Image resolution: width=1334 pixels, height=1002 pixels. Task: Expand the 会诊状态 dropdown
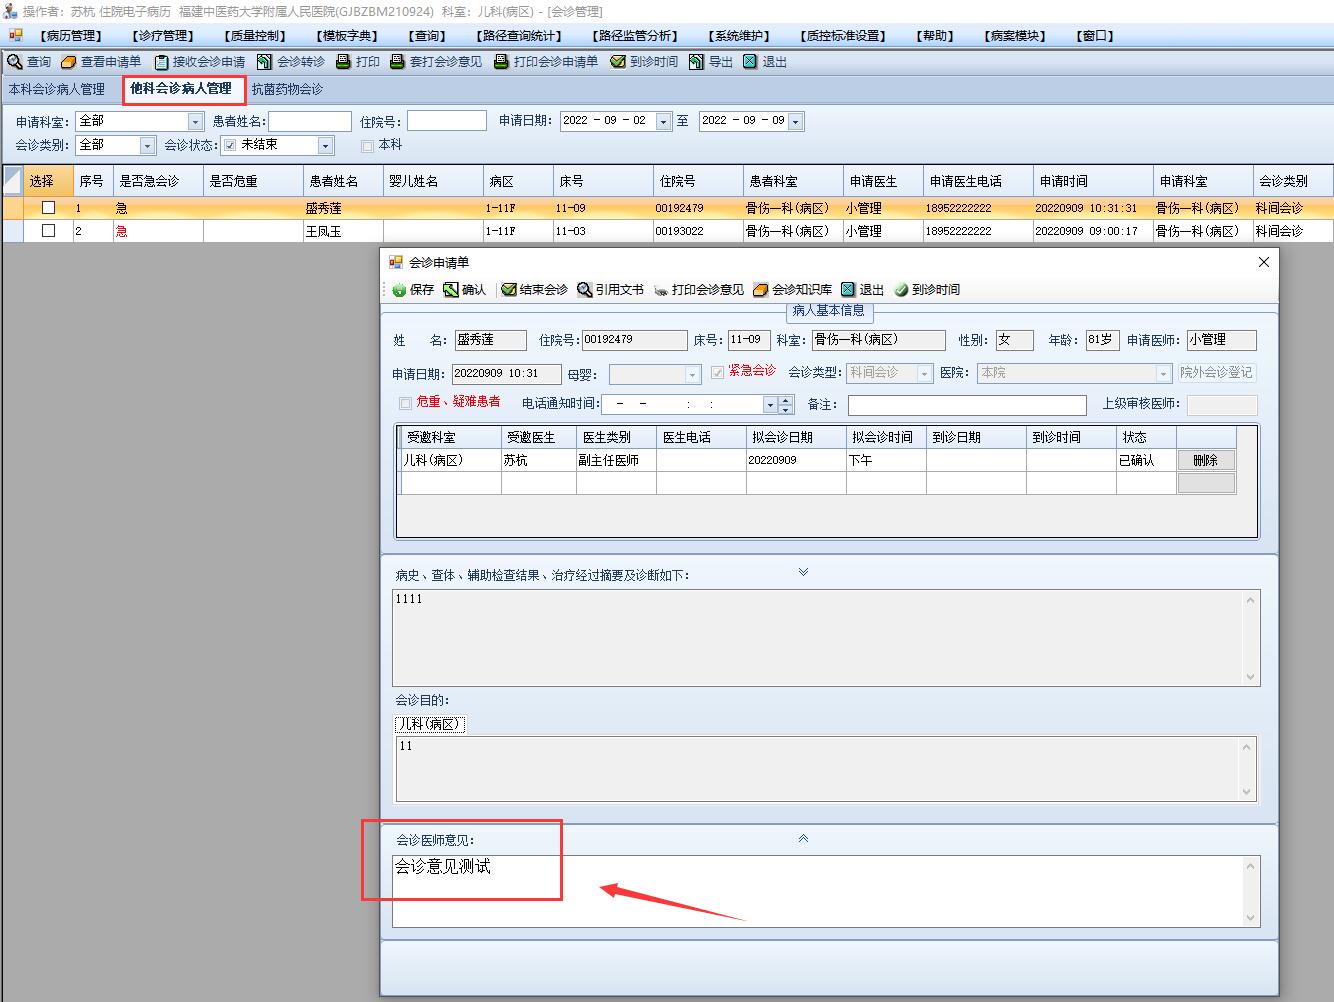point(325,146)
